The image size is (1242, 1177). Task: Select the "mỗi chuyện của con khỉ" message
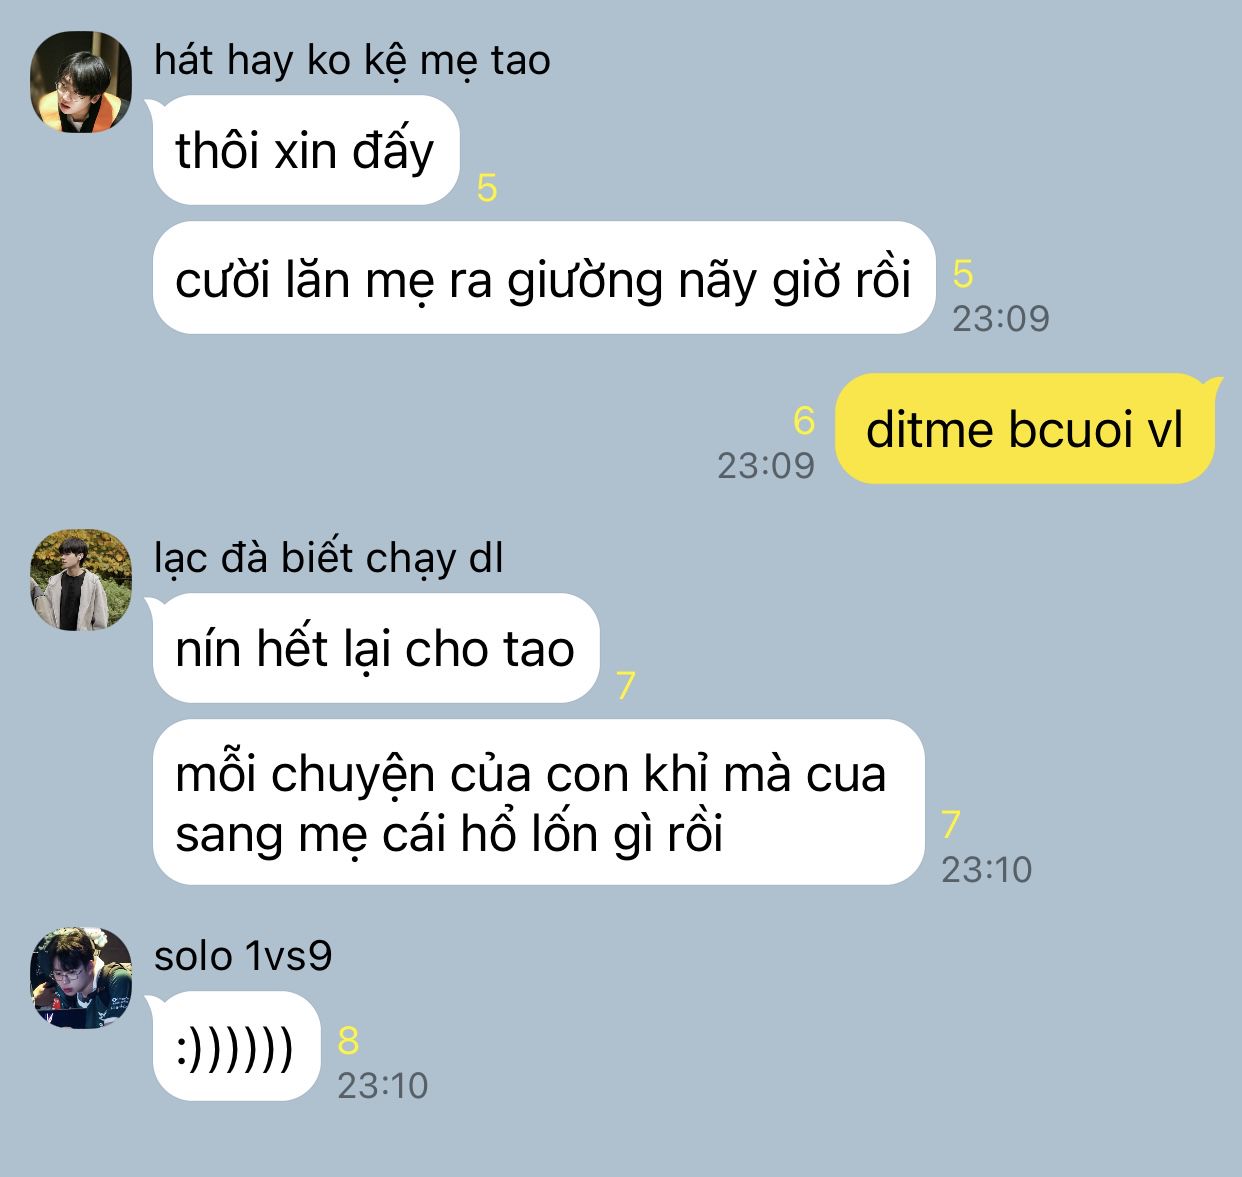click(x=538, y=803)
